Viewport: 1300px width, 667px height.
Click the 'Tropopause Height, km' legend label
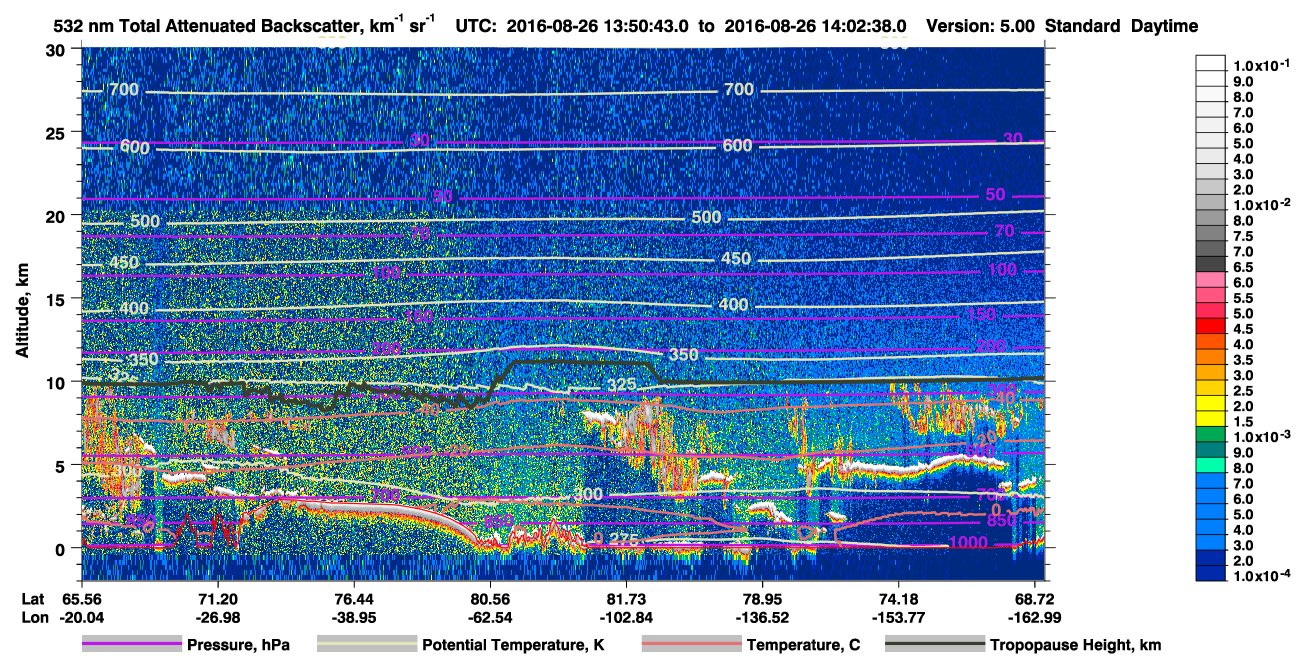pos(1076,645)
